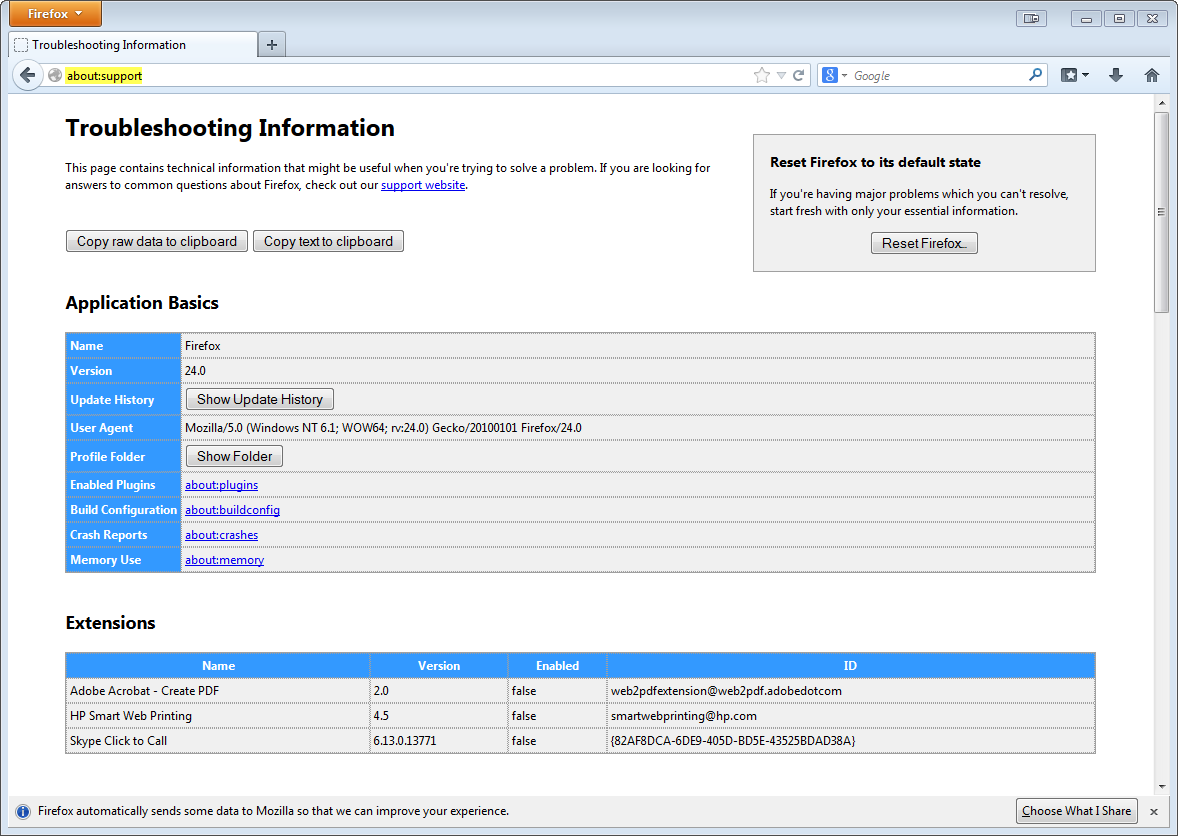The width and height of the screenshot is (1178, 836).
Task: Copy raw data to clipboard
Action: 156,241
